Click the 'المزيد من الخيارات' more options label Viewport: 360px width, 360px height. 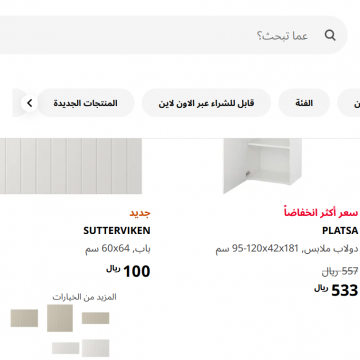[84, 297]
